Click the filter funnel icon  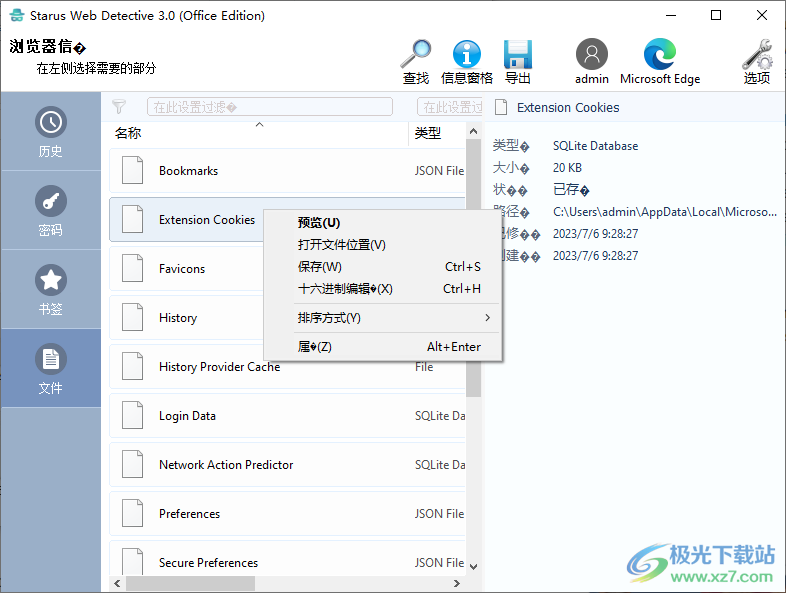coord(119,106)
